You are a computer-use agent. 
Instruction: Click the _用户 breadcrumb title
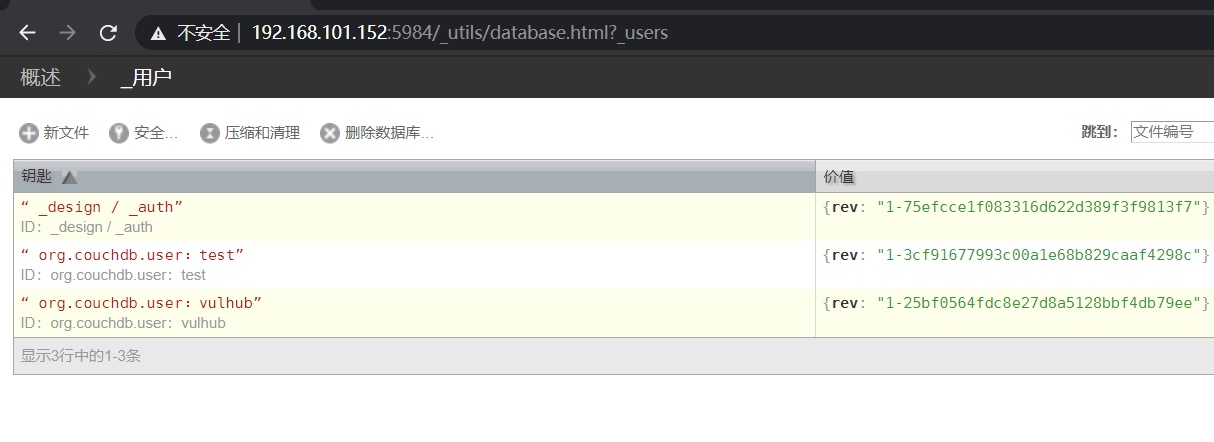pos(145,77)
